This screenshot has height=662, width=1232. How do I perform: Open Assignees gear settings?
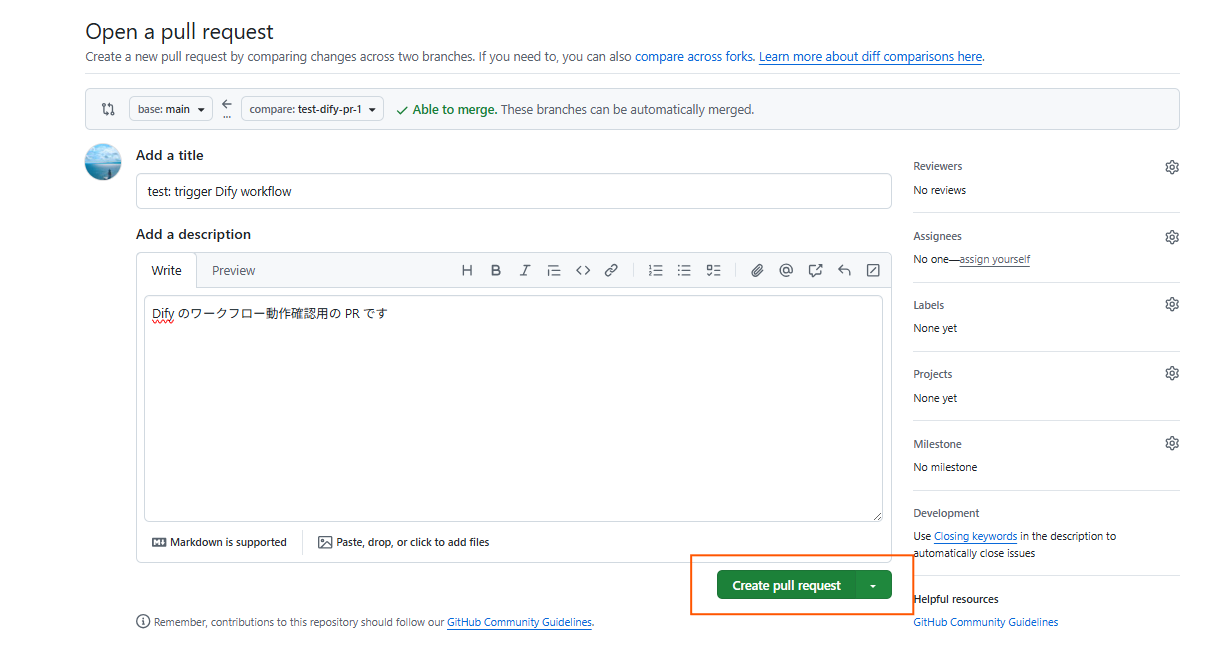click(1172, 237)
